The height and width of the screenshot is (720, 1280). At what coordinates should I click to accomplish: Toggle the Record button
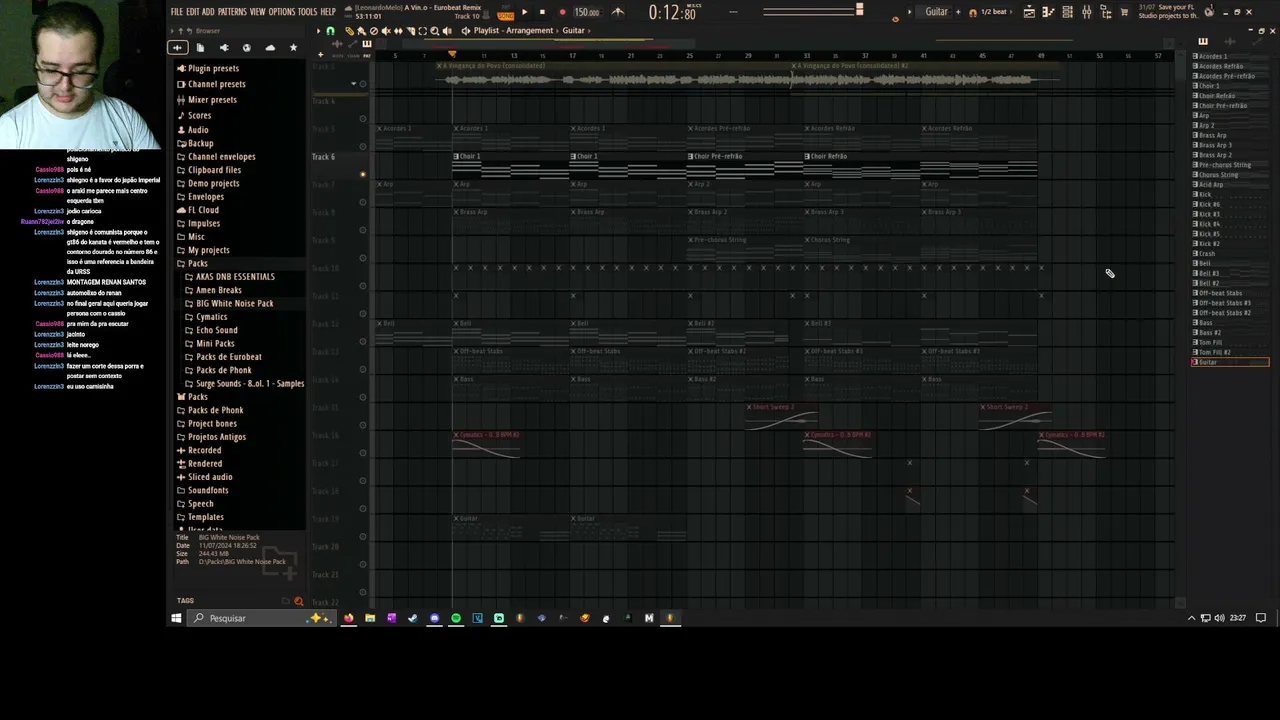pos(562,12)
